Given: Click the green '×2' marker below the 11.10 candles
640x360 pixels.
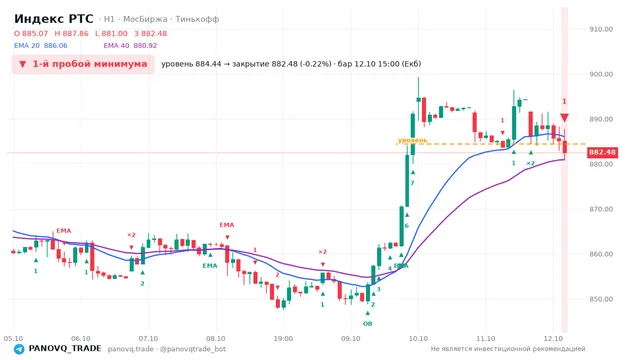Looking at the screenshot, I should point(530,163).
